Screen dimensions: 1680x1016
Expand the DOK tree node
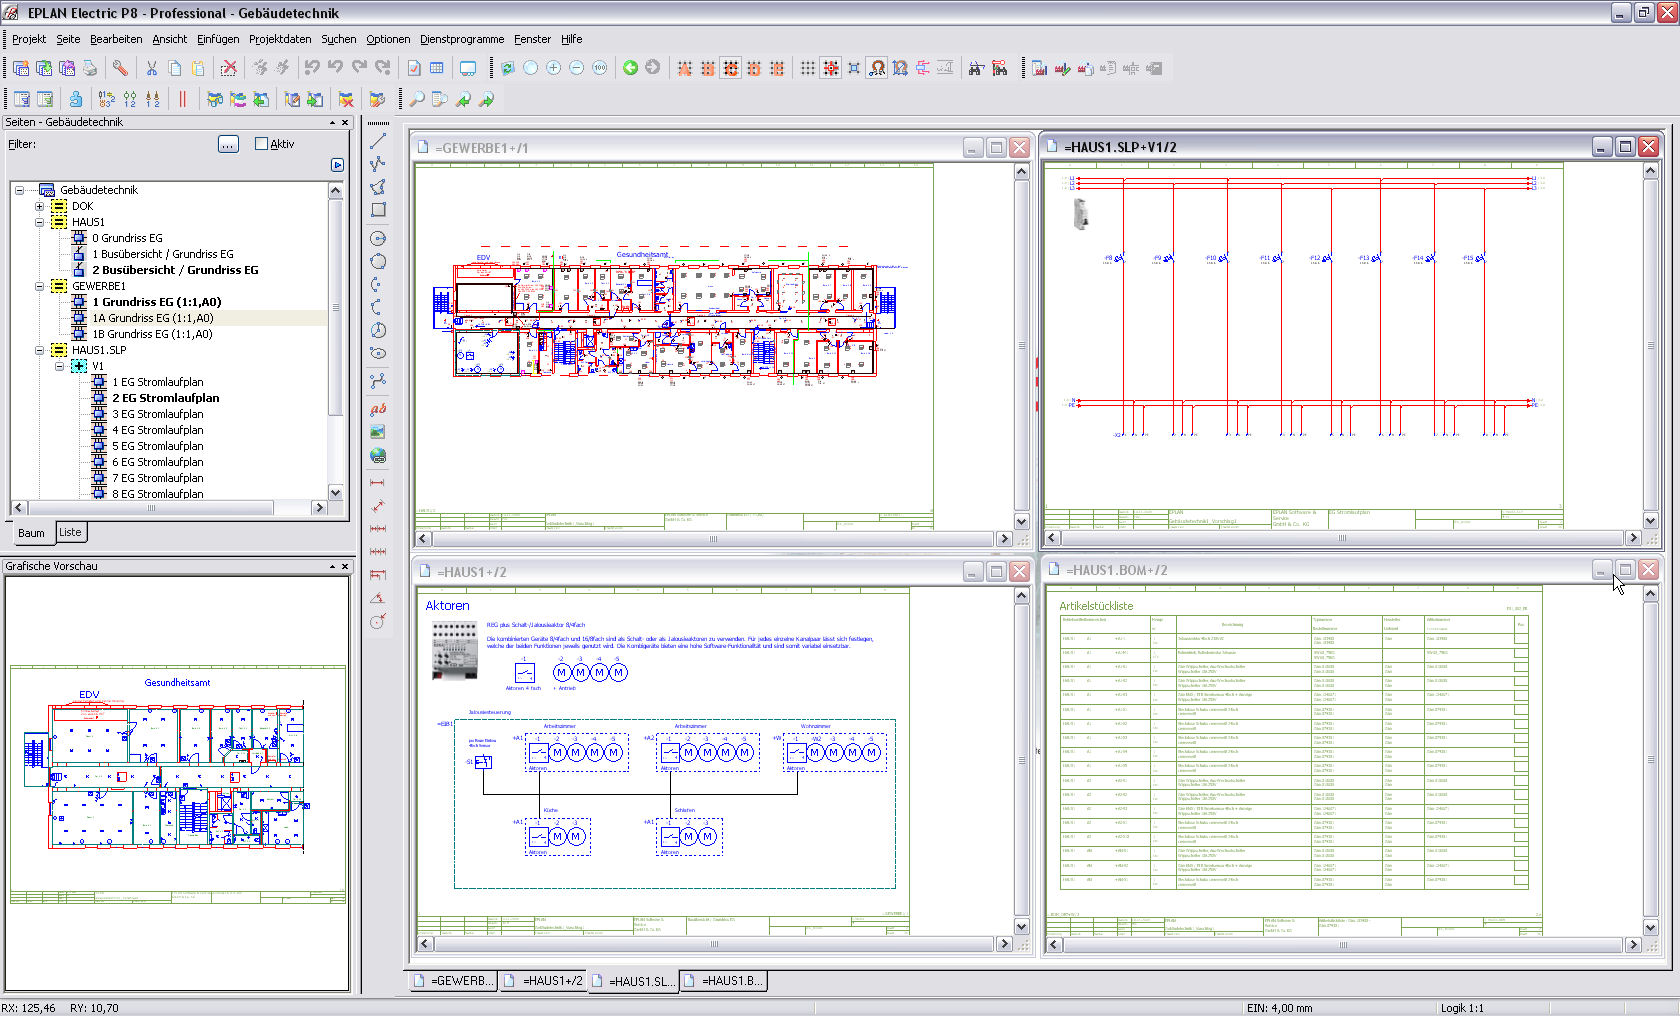(x=40, y=206)
